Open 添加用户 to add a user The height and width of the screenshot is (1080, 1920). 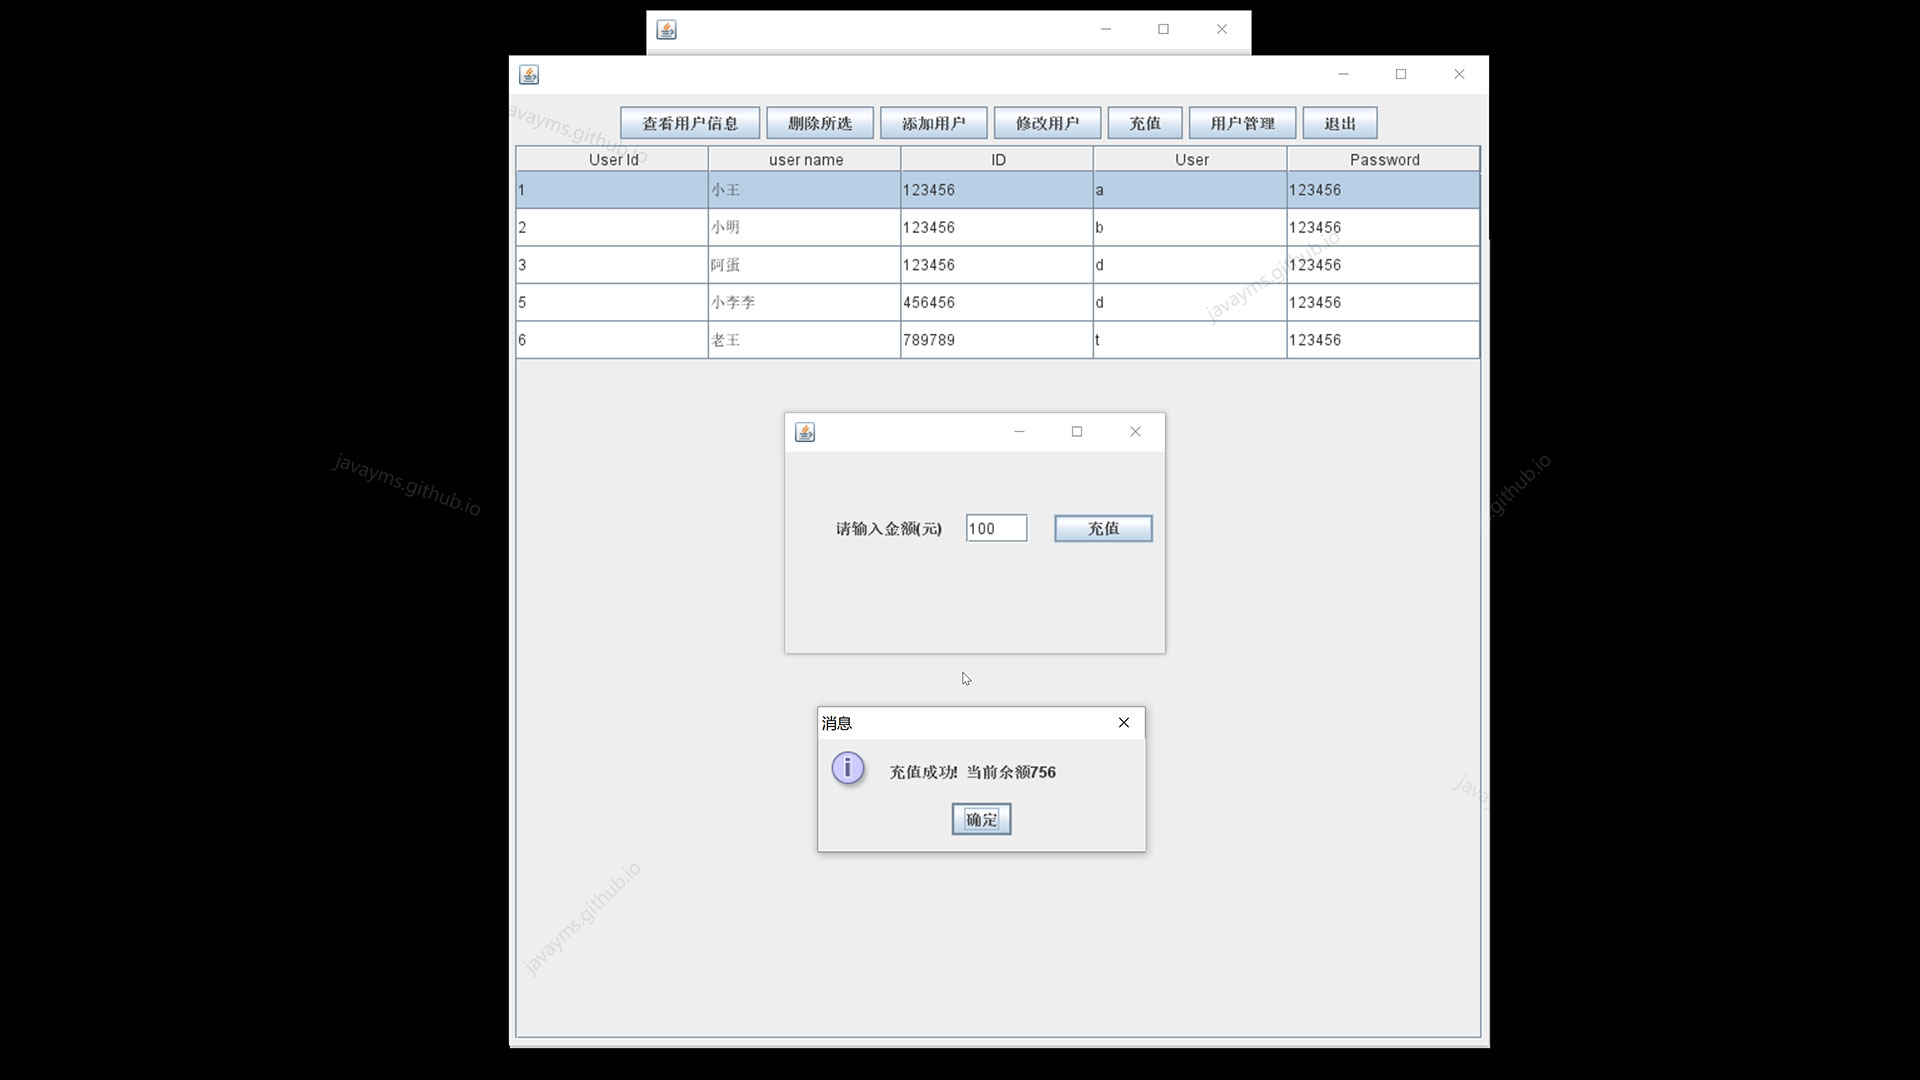click(x=932, y=122)
